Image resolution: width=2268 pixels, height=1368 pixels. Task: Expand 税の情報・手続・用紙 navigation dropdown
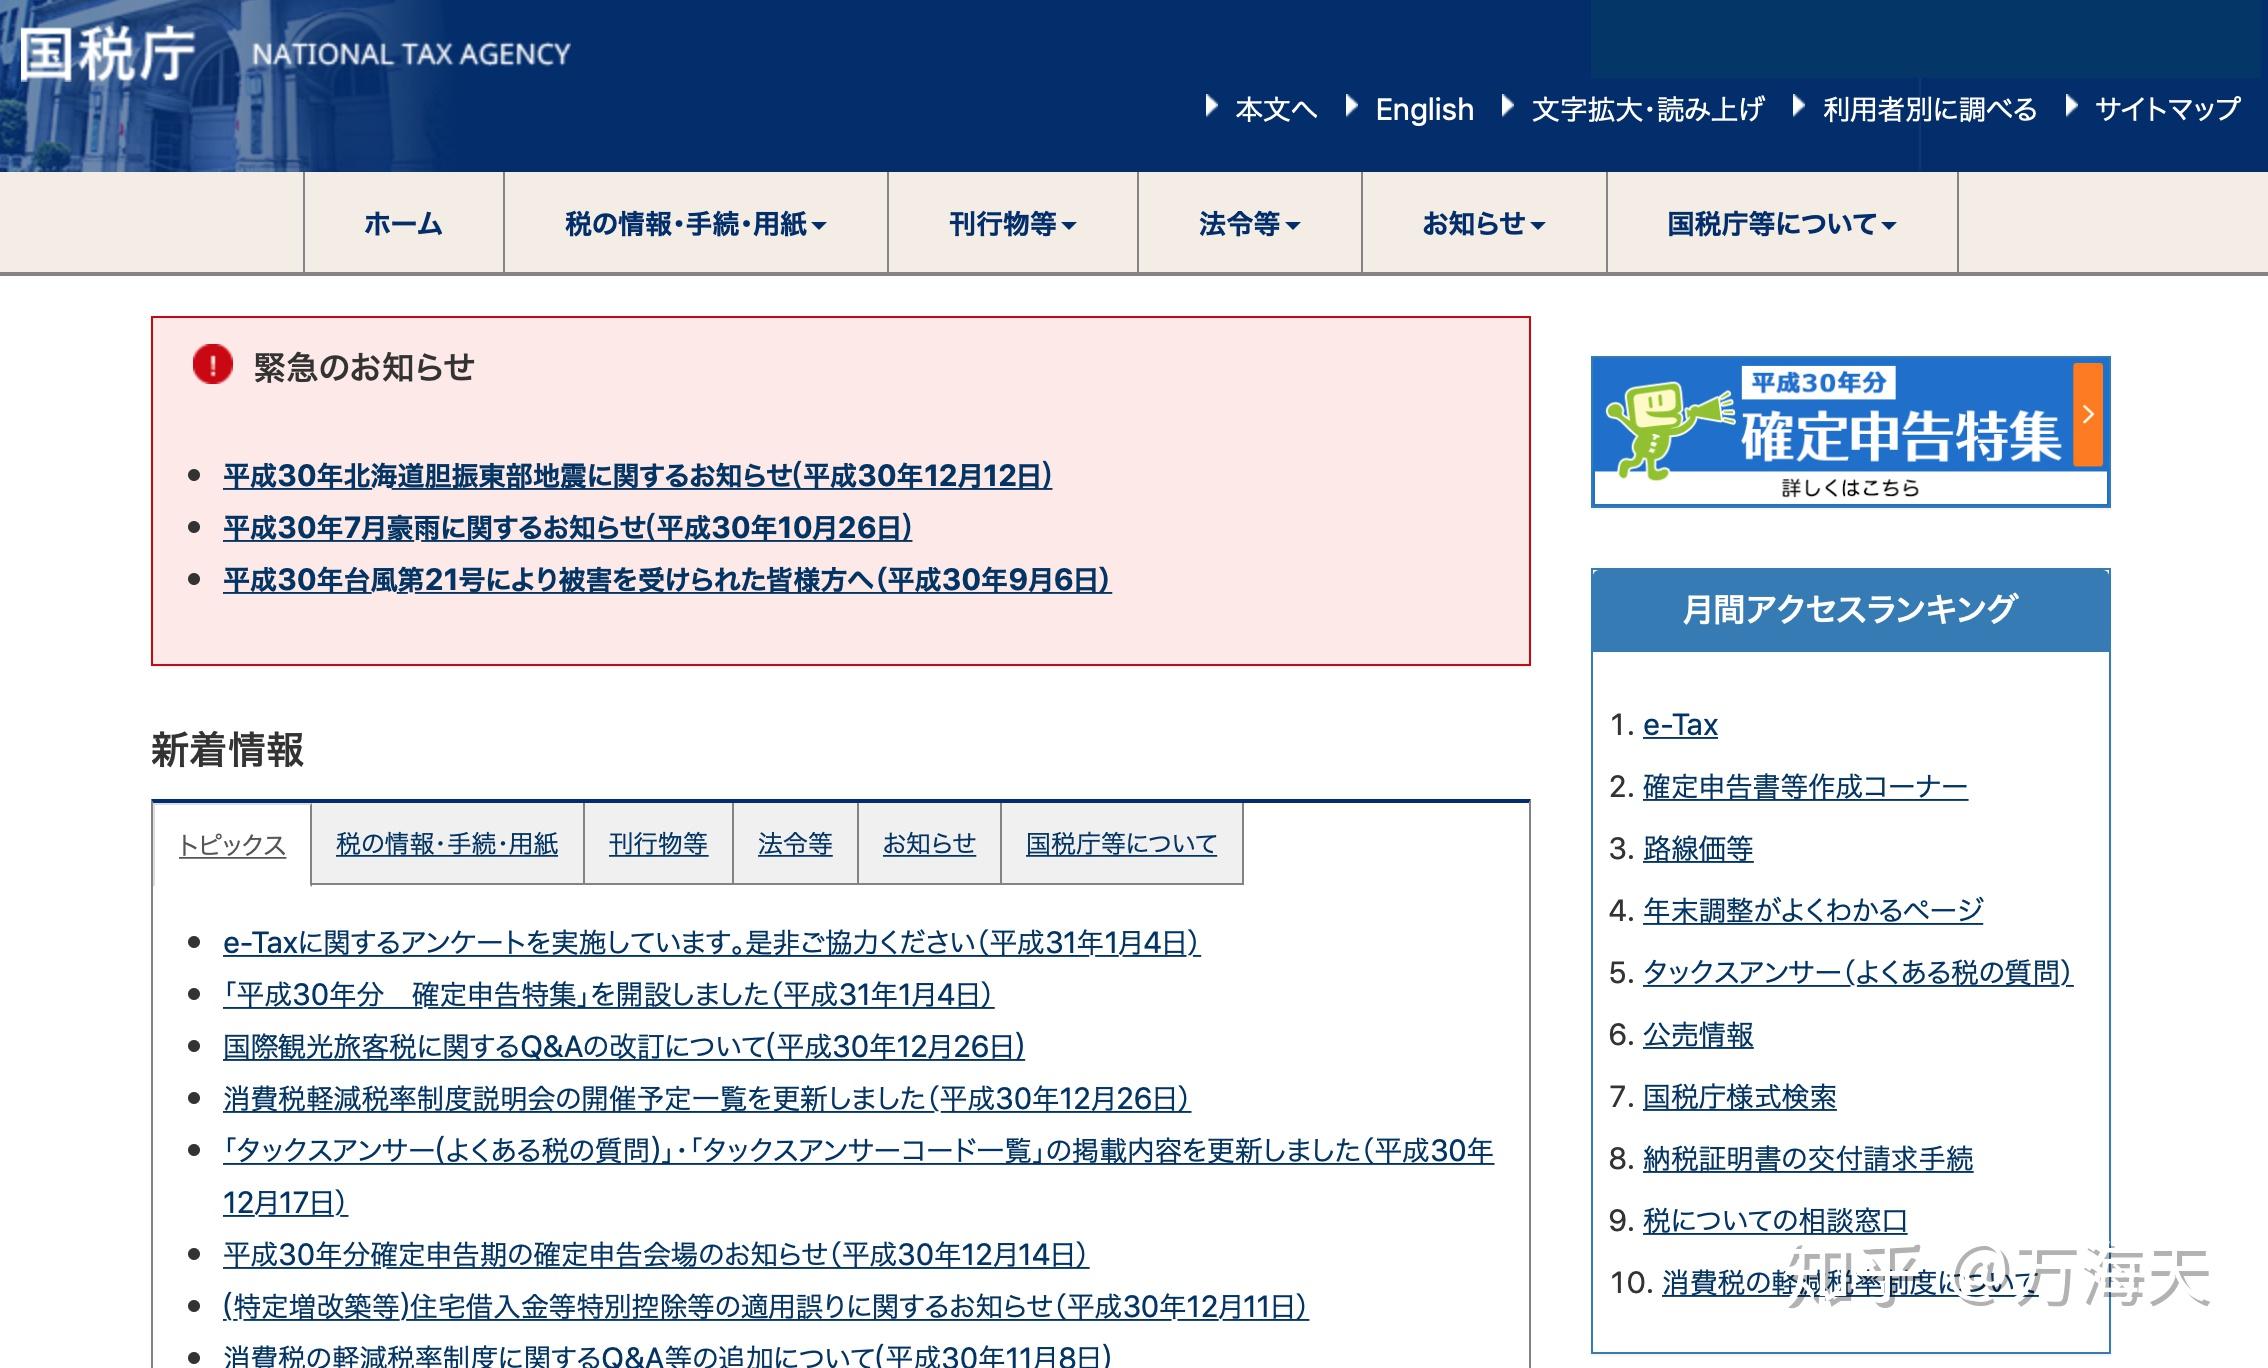click(695, 224)
